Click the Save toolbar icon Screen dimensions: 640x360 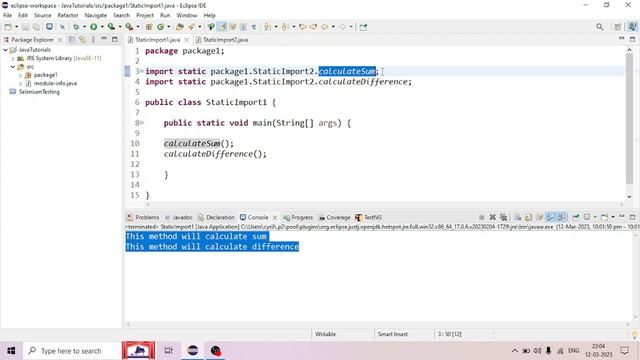(25, 27)
